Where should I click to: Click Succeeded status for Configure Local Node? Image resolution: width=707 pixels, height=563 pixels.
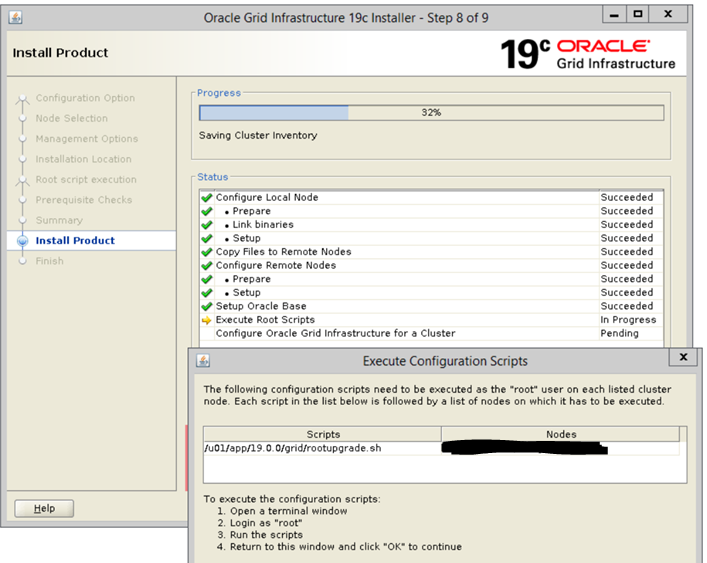(627, 197)
